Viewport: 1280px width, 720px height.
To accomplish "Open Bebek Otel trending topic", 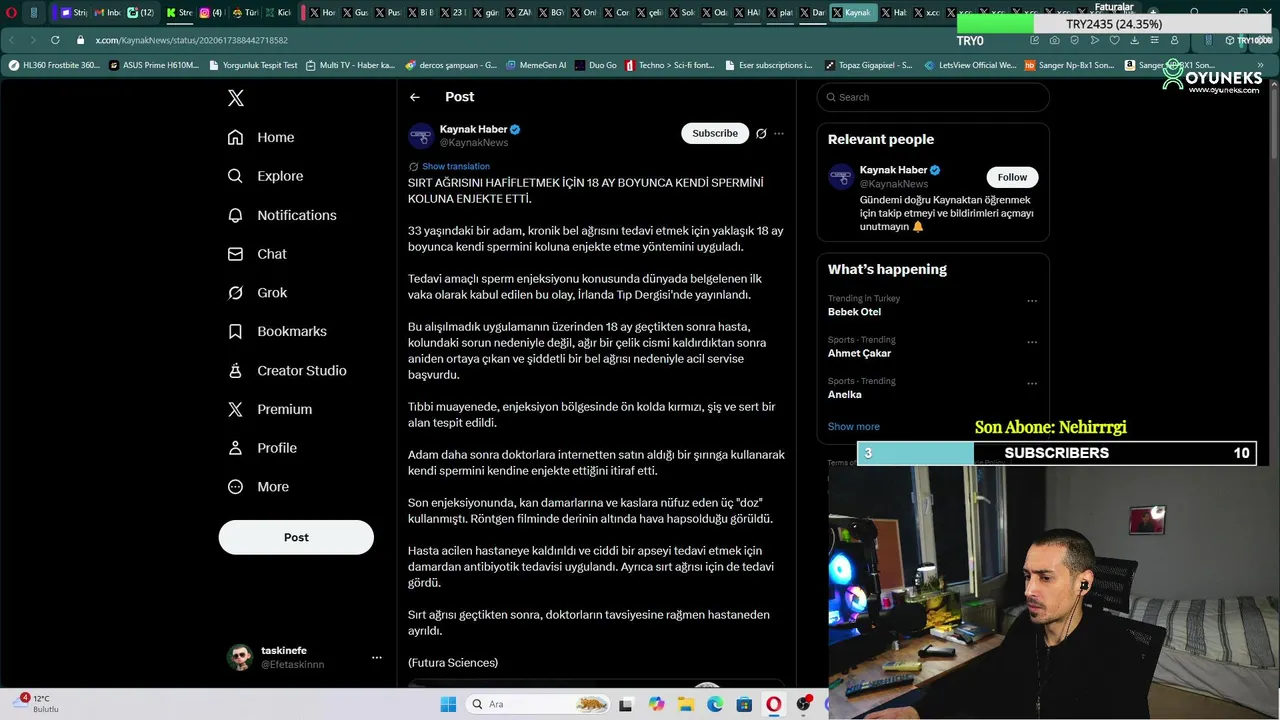I will pyautogui.click(x=854, y=312).
